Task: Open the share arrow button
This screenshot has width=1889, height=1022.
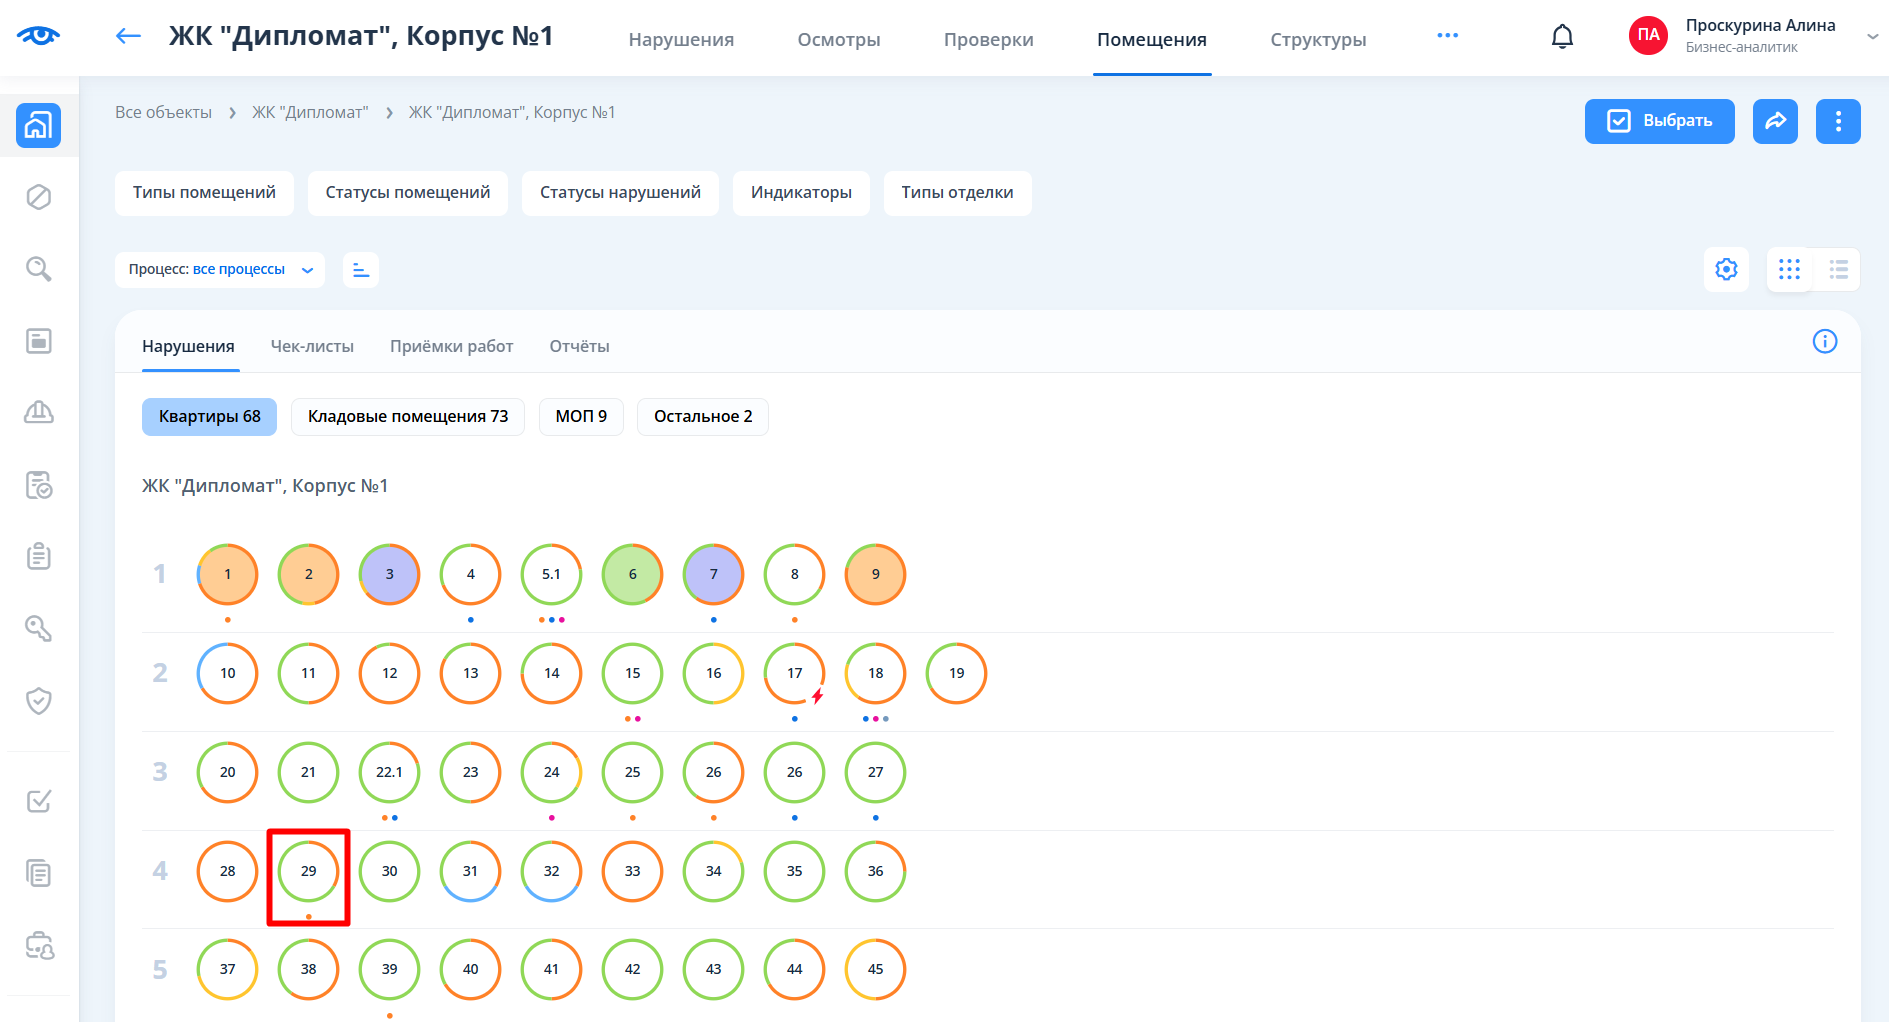Action: pyautogui.click(x=1775, y=121)
